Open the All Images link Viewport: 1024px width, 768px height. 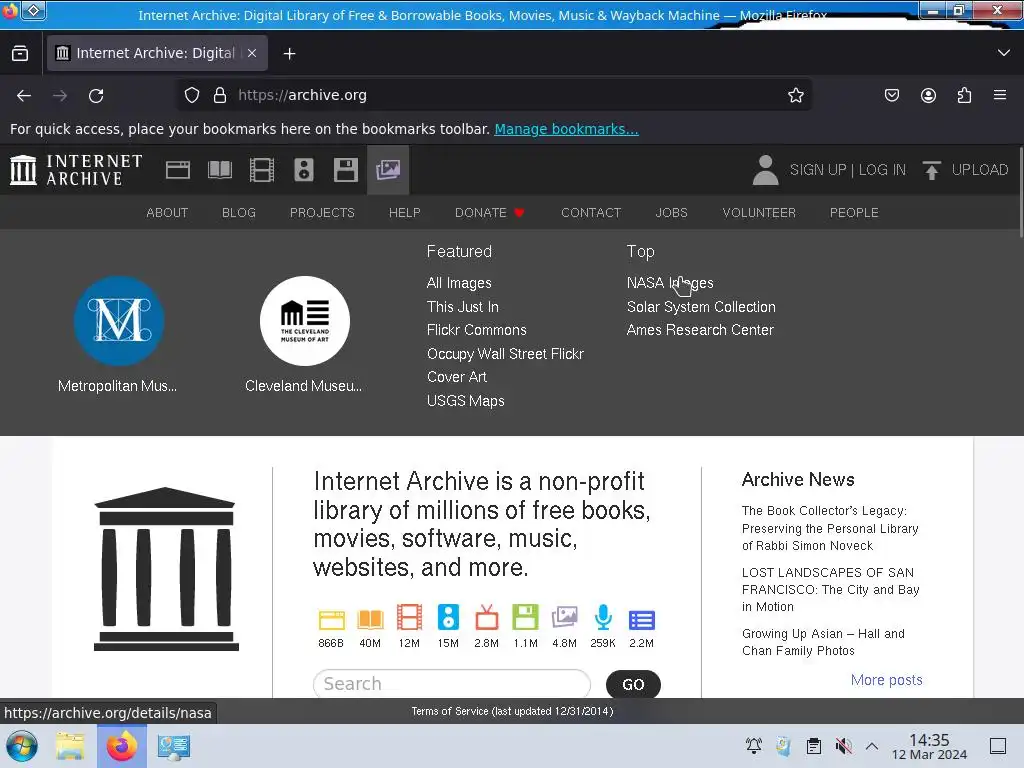click(459, 283)
